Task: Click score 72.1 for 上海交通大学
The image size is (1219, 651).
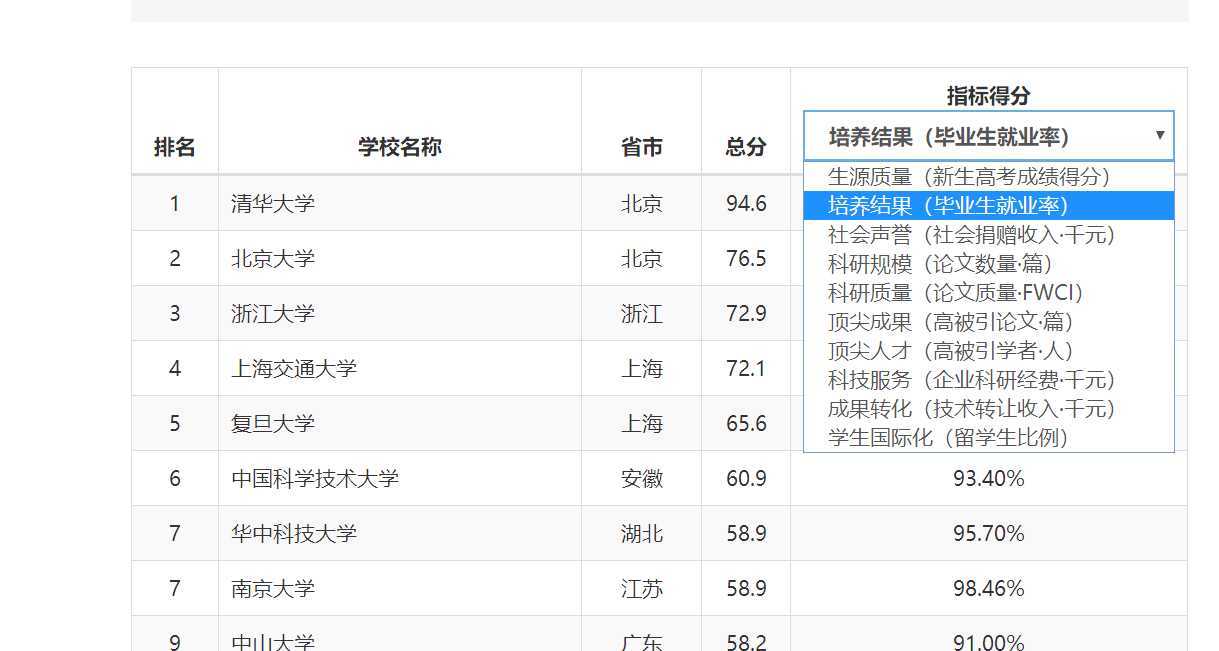Action: pyautogui.click(x=746, y=369)
